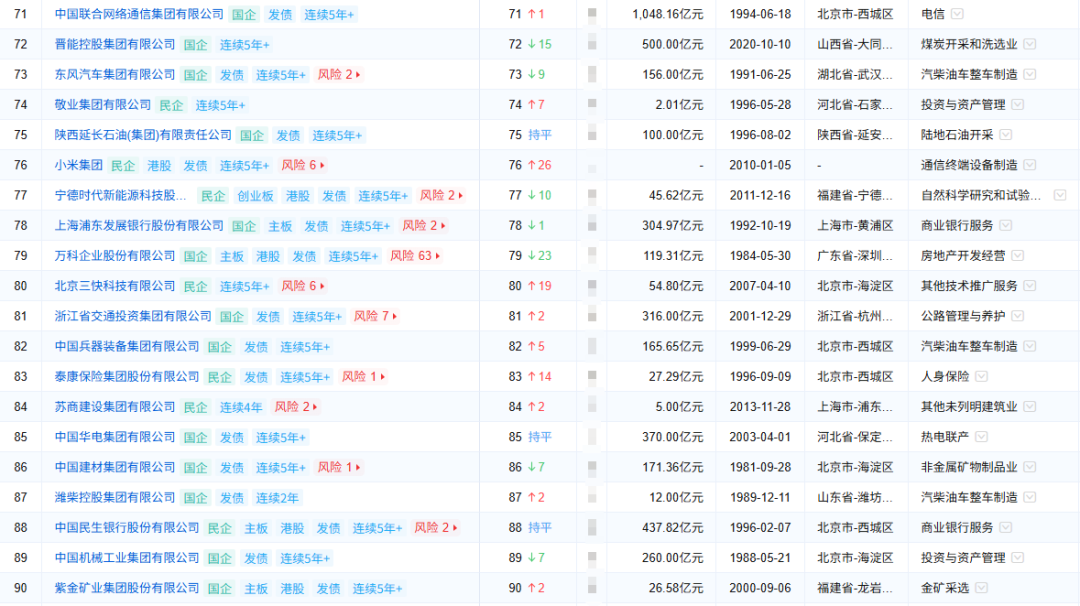Click the 发债 tag for 中国华电集团
1080x606 pixels.
click(231, 438)
